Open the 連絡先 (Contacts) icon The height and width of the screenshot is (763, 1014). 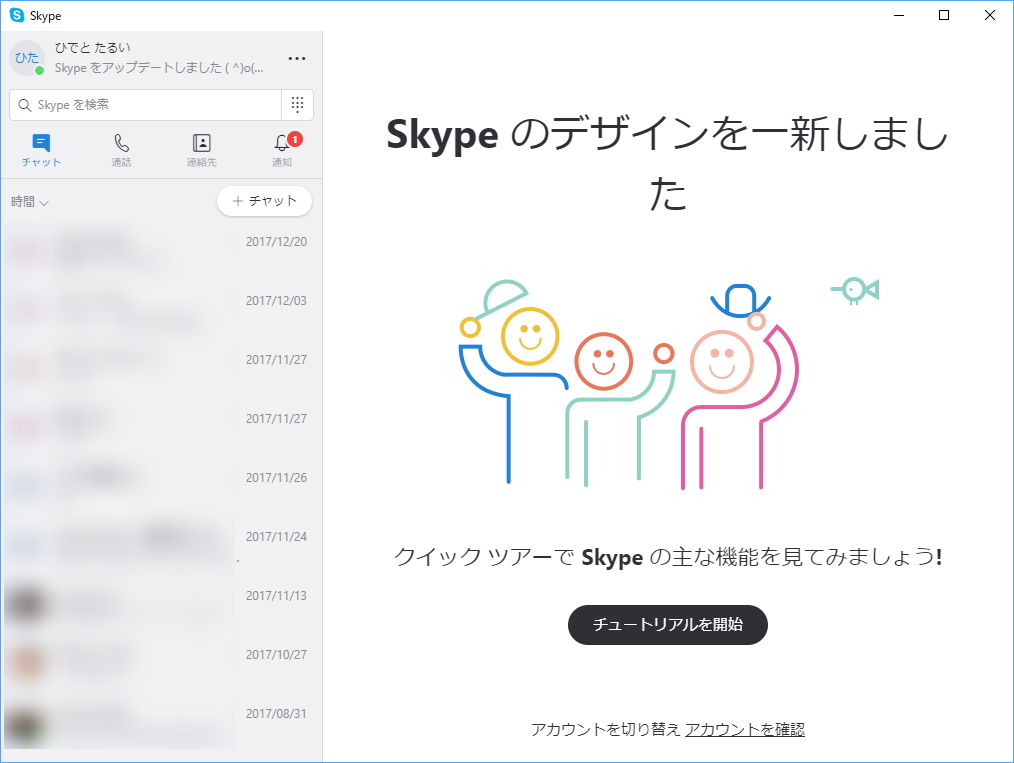[x=201, y=143]
